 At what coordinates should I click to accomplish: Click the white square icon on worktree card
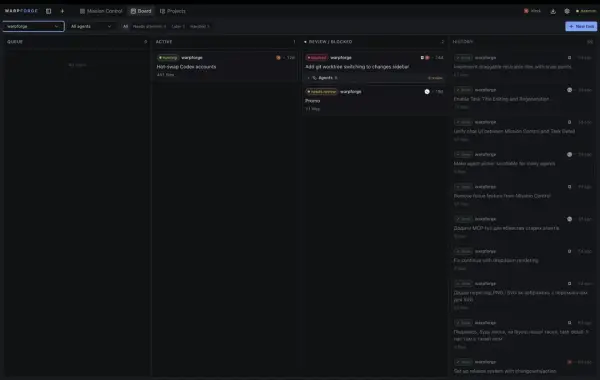coord(422,58)
